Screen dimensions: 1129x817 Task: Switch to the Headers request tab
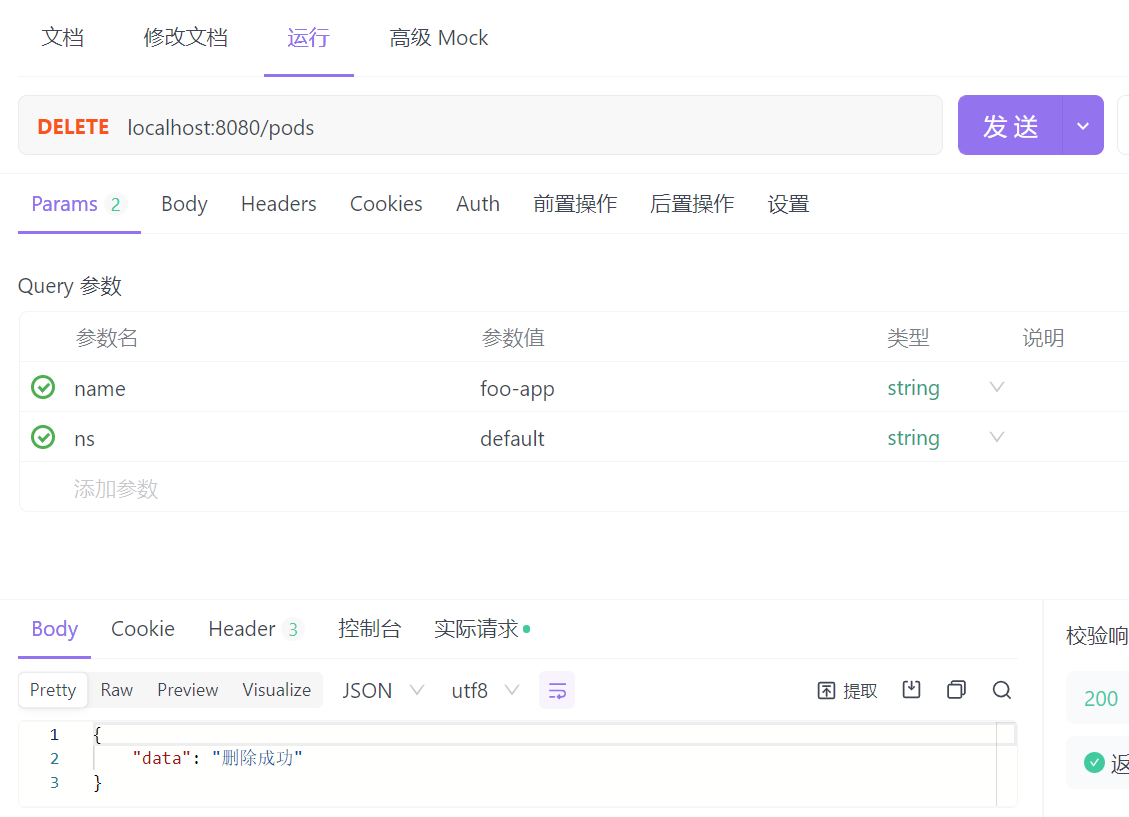278,204
